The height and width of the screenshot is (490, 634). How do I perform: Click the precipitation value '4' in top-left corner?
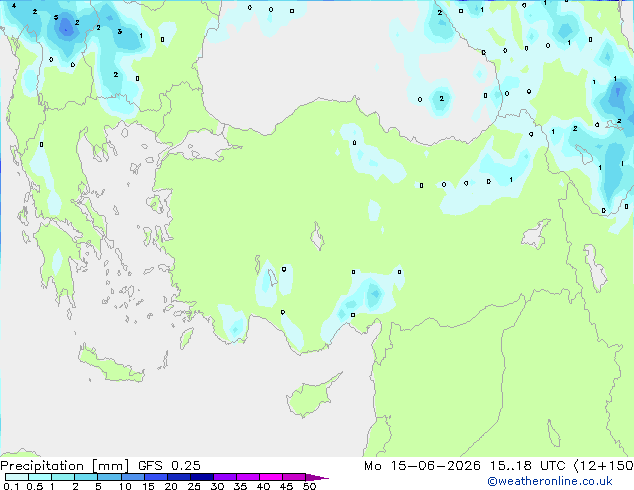tap(14, 6)
